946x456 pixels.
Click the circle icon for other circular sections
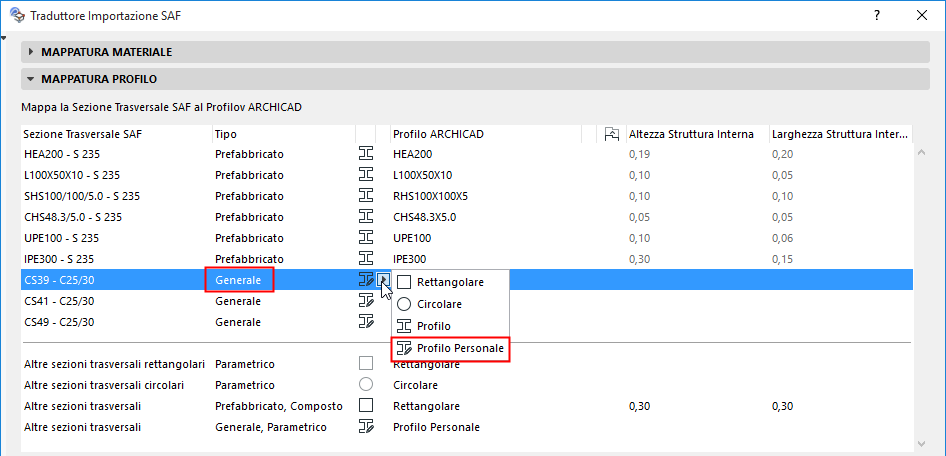365,385
